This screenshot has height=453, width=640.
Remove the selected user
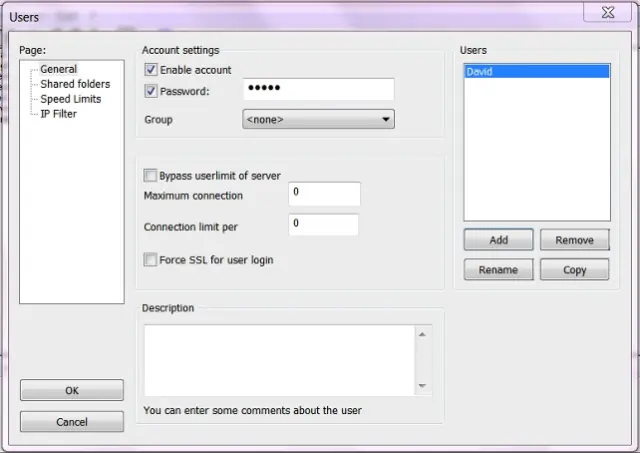pyautogui.click(x=574, y=240)
